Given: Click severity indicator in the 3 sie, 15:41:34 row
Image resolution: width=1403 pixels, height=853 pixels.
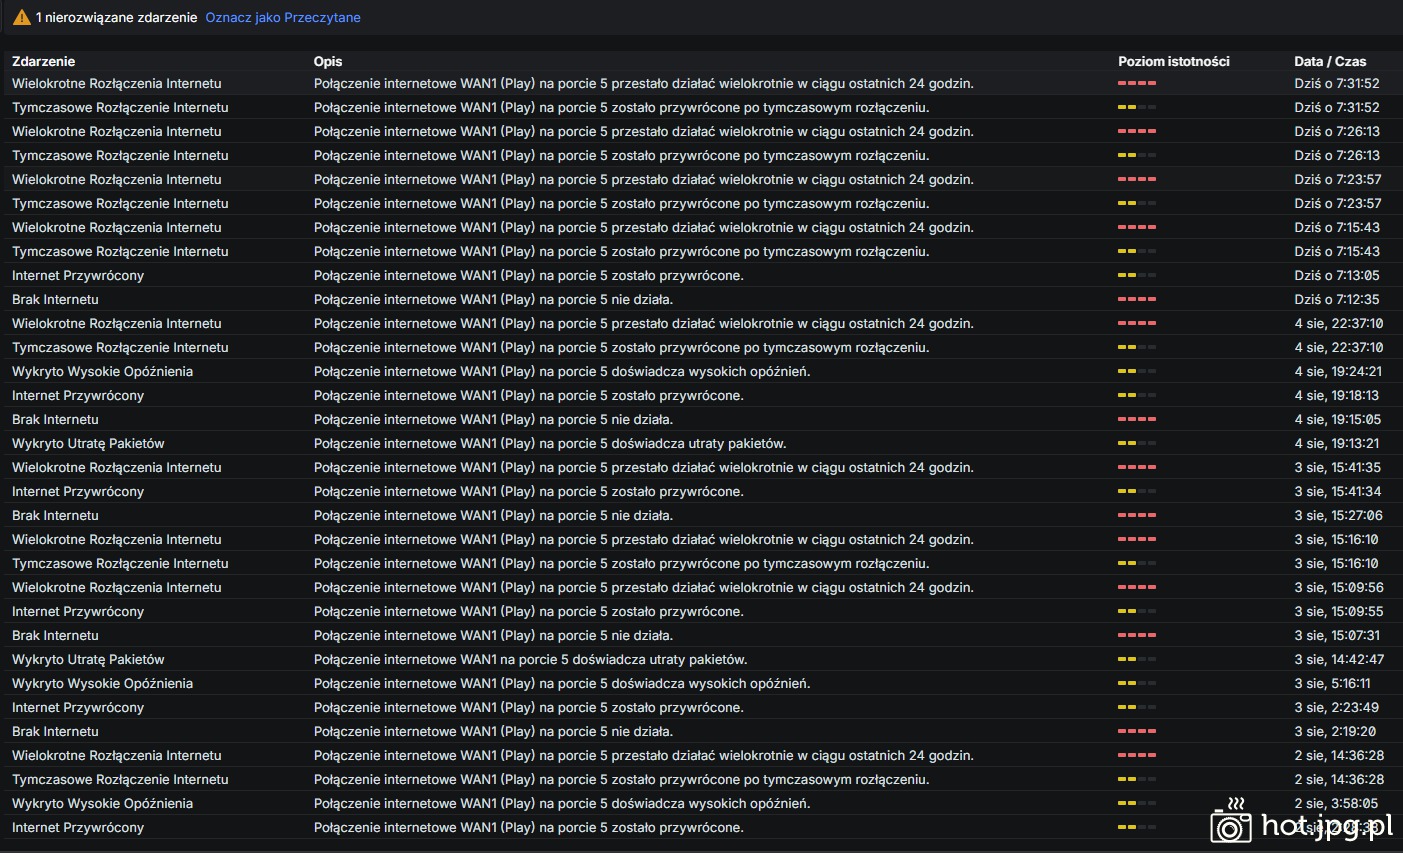Looking at the screenshot, I should coord(1137,491).
